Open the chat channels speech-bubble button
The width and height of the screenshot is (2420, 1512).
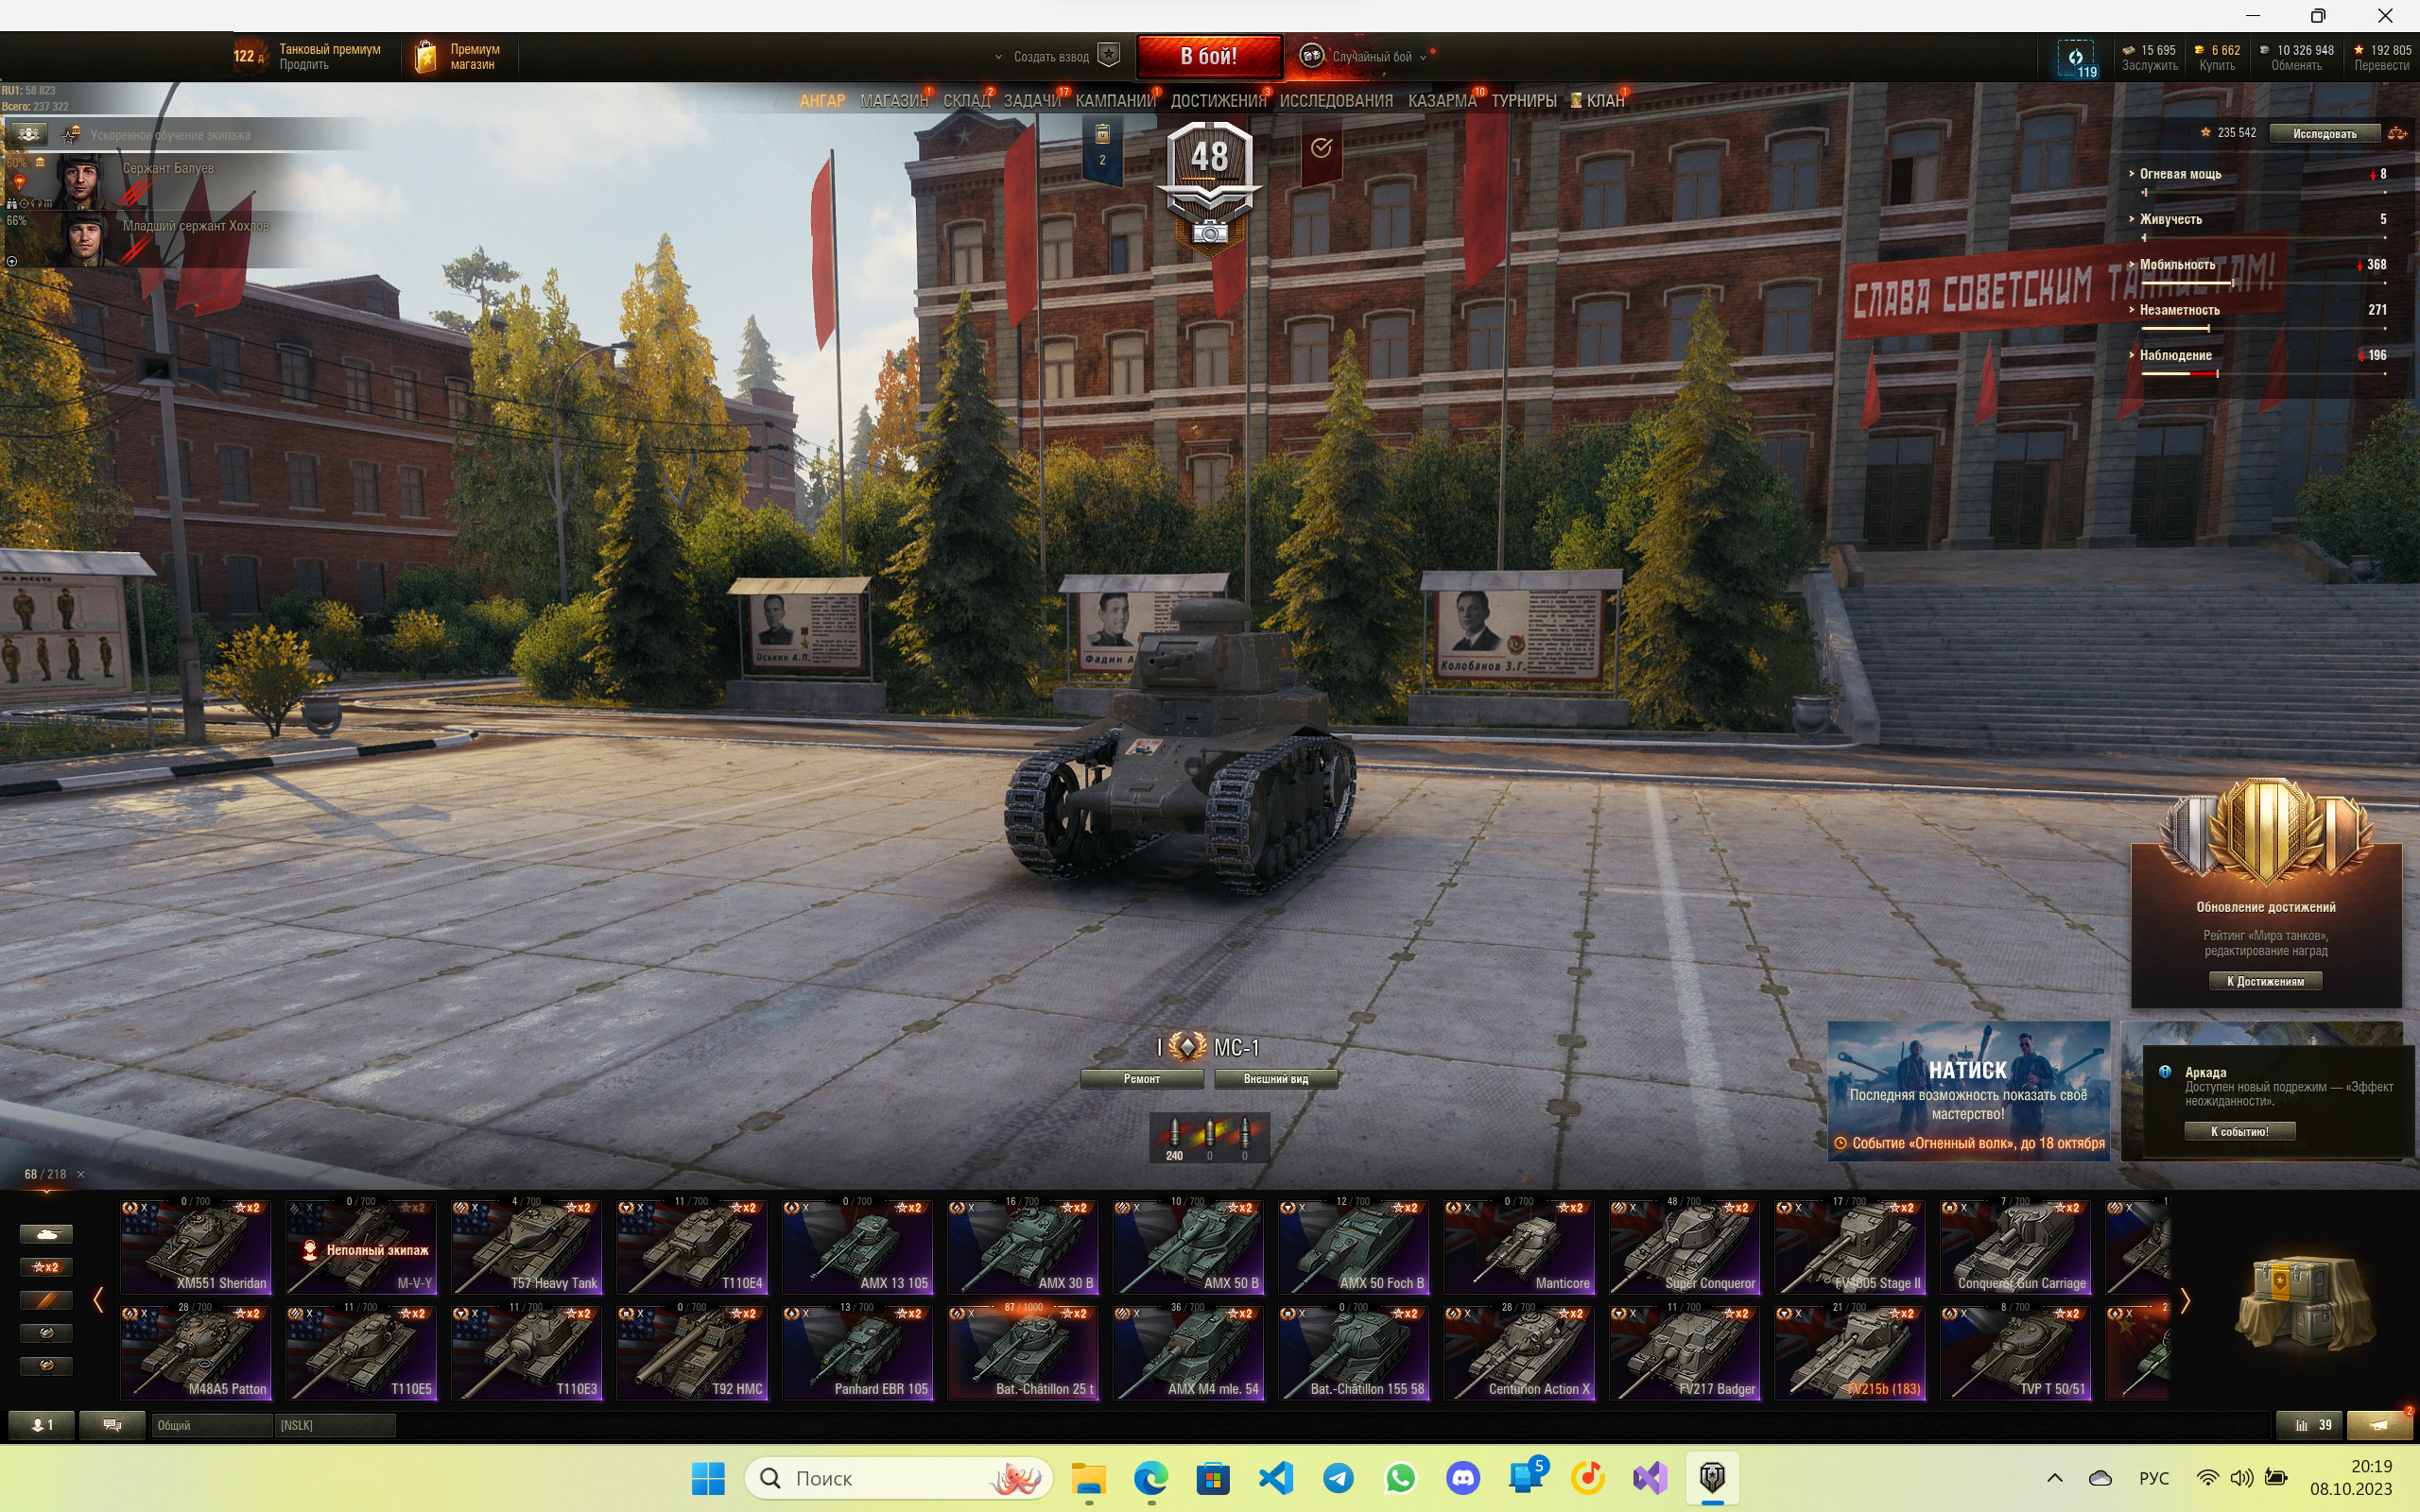click(112, 1425)
